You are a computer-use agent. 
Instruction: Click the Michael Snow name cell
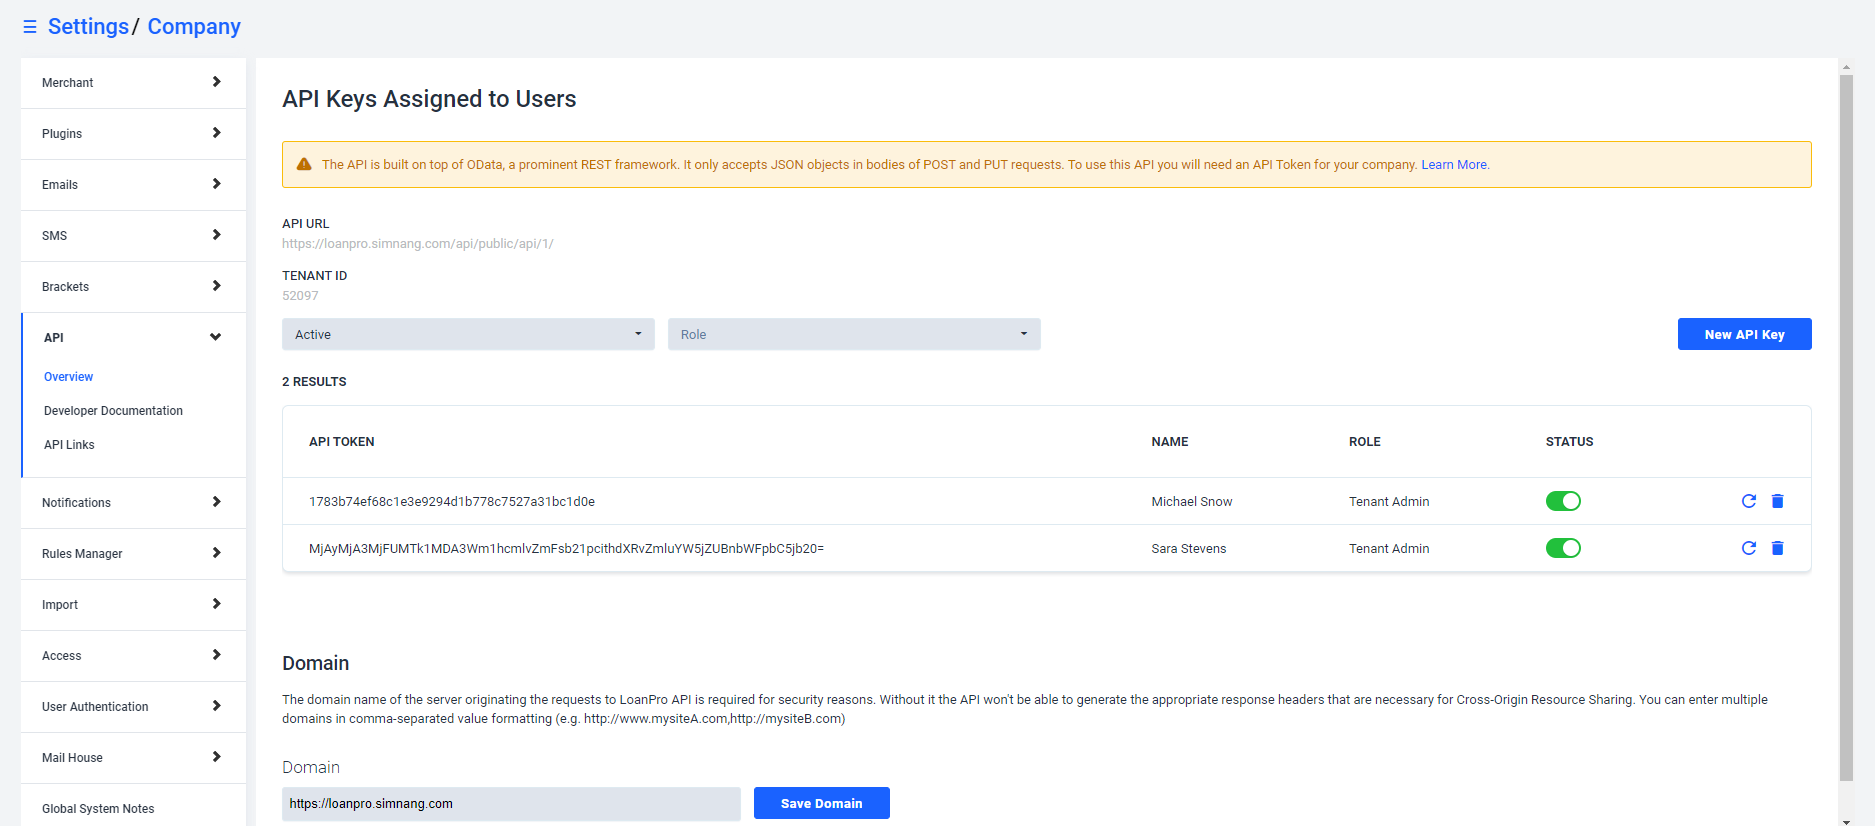pos(1192,502)
